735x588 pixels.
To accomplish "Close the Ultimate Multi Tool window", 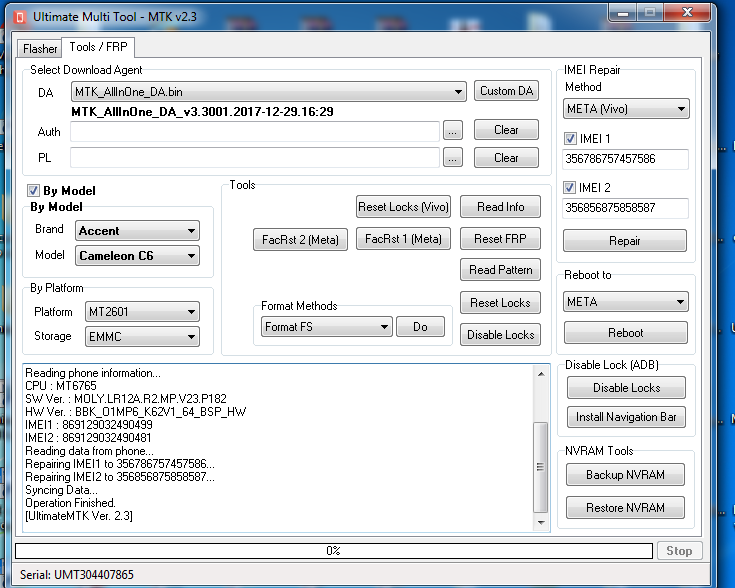I will (x=687, y=12).
